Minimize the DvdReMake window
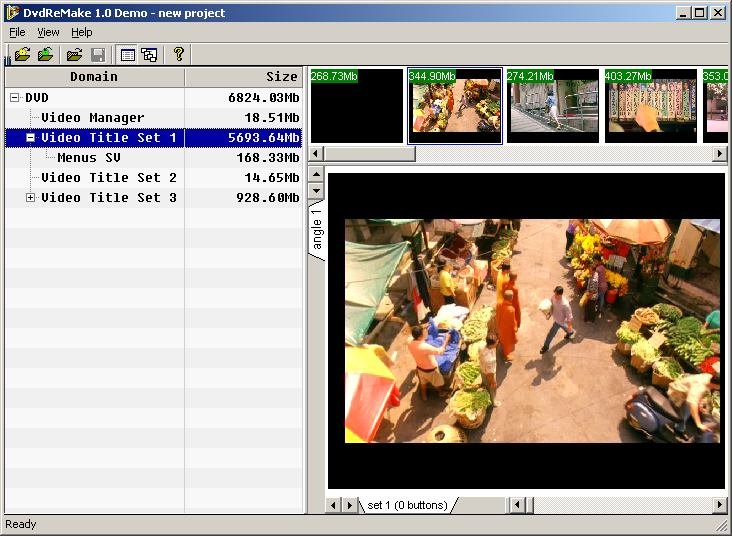This screenshot has width=732, height=536. pos(683,13)
